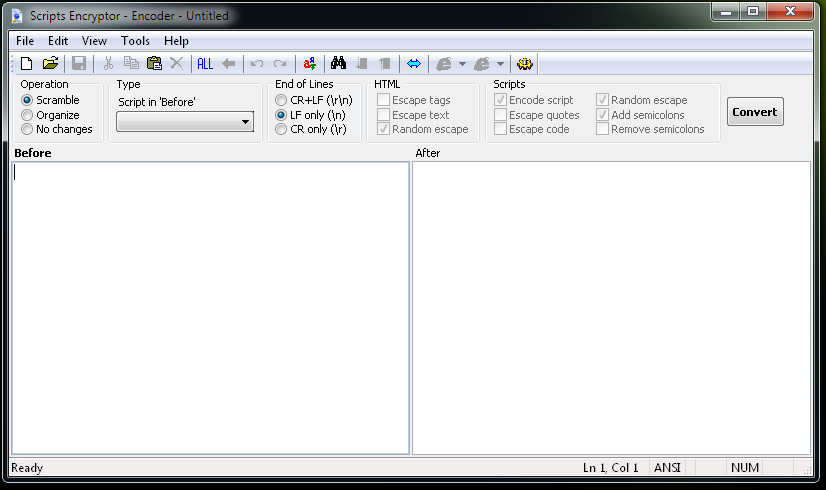Select the Organize operation
This screenshot has height=490, width=826.
(x=51, y=115)
